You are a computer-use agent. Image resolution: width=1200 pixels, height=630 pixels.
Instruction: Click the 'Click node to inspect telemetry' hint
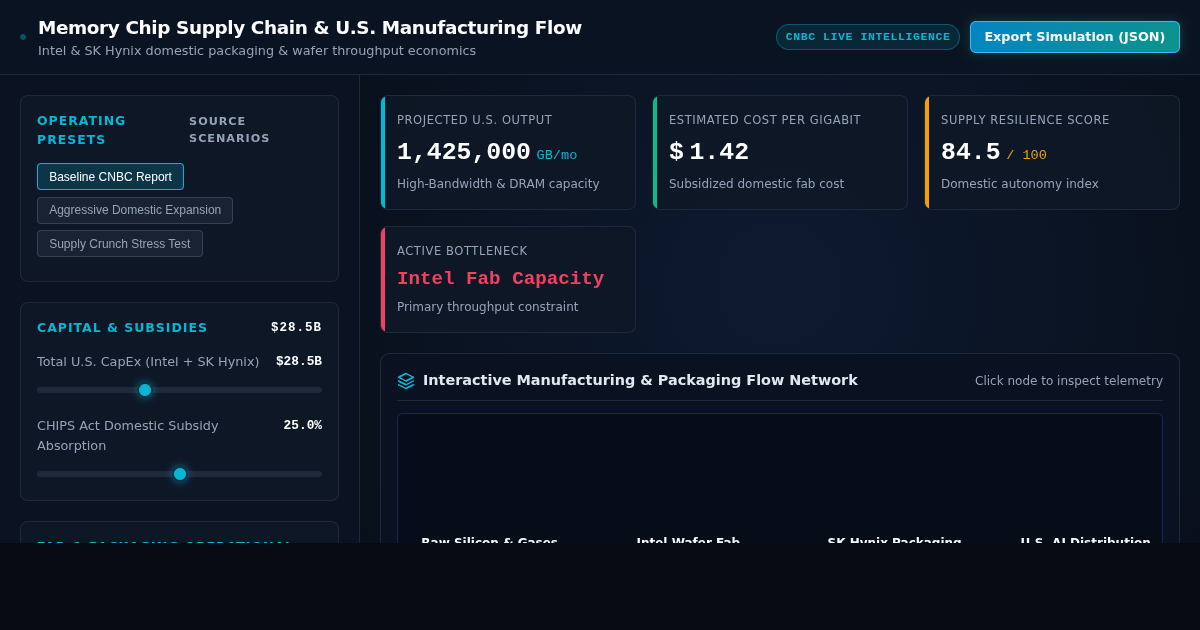tap(1069, 381)
